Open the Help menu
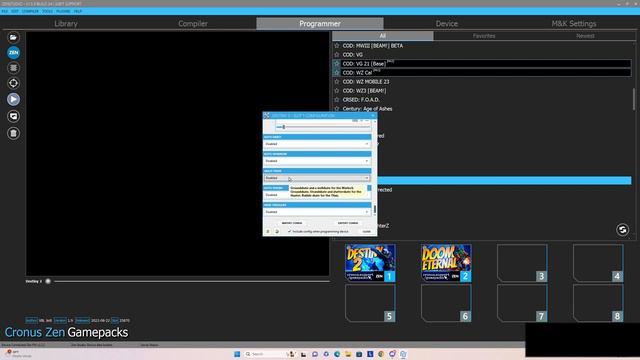640x360 pixels. tap(78, 11)
